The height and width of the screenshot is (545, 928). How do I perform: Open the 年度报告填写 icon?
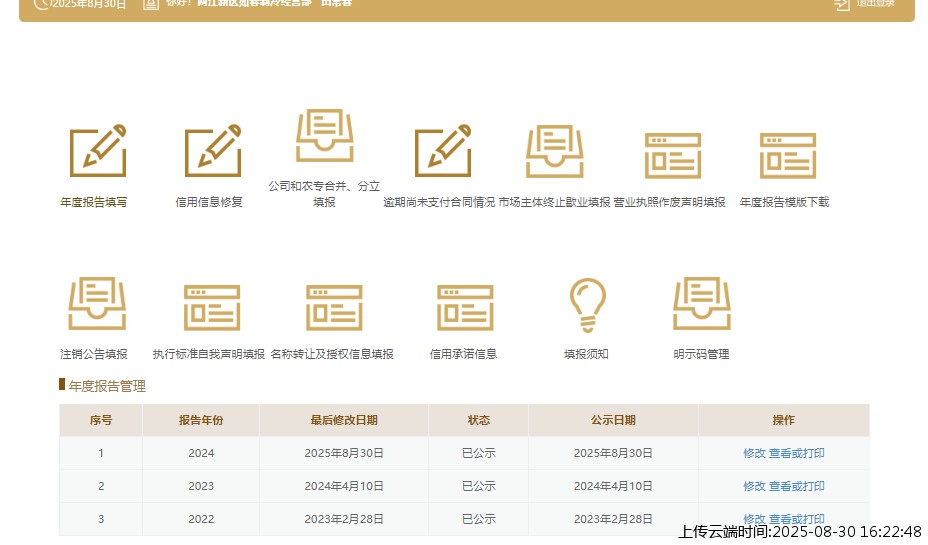pos(98,151)
